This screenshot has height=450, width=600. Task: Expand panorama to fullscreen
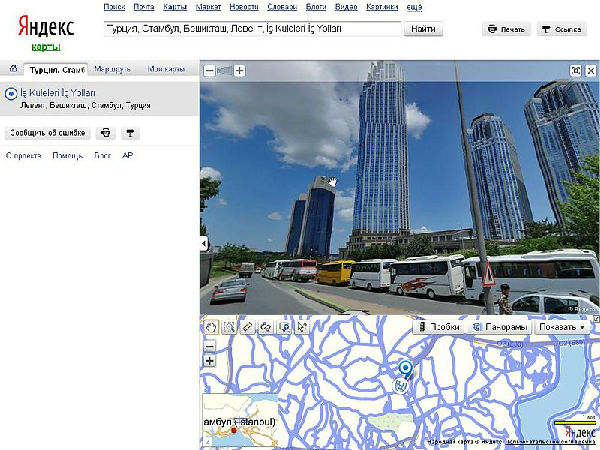point(576,71)
